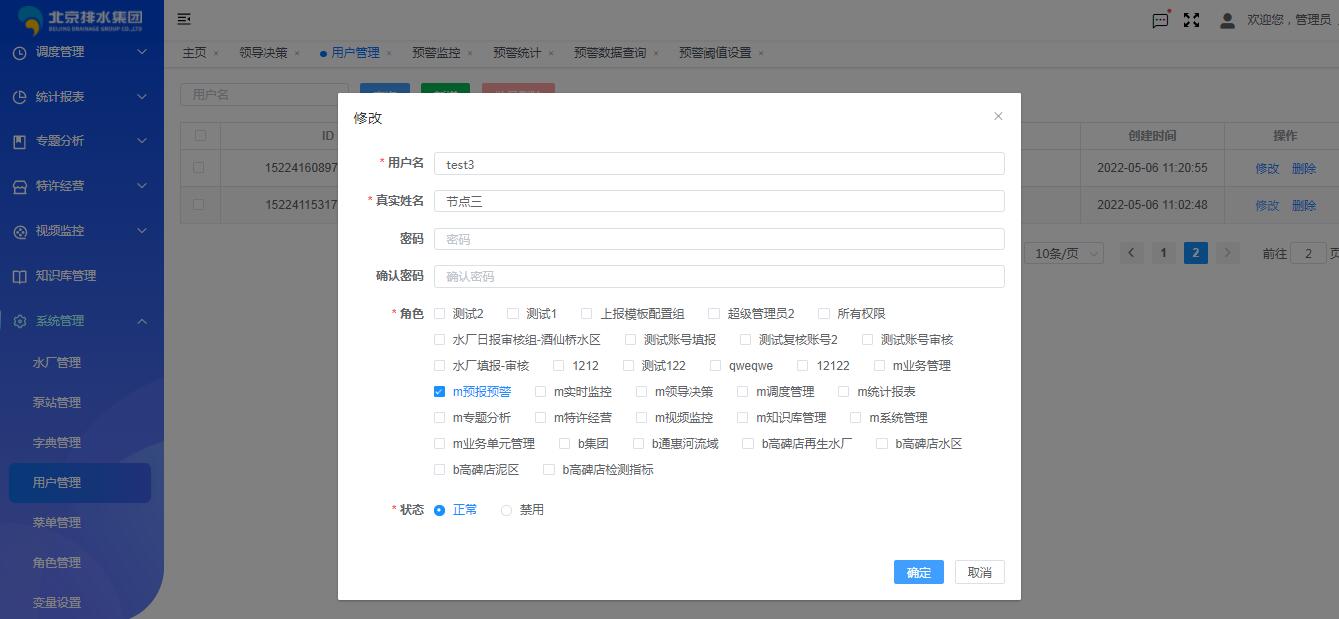Viewport: 1339px width, 619px height.
Task: Uncheck the m预报预警 role checkbox
Action: [x=439, y=392]
